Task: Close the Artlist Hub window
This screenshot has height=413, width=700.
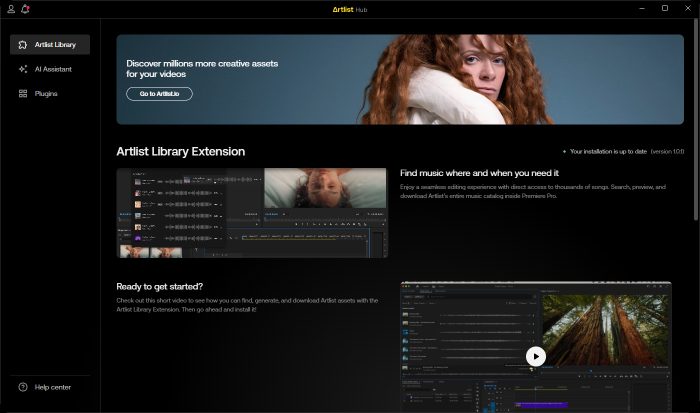Action: click(x=688, y=8)
